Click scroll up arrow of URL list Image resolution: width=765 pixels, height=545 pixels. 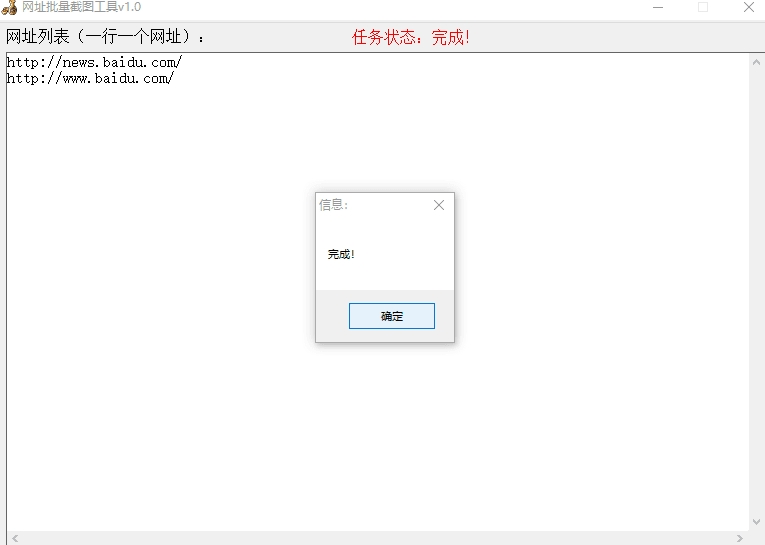pyautogui.click(x=756, y=62)
